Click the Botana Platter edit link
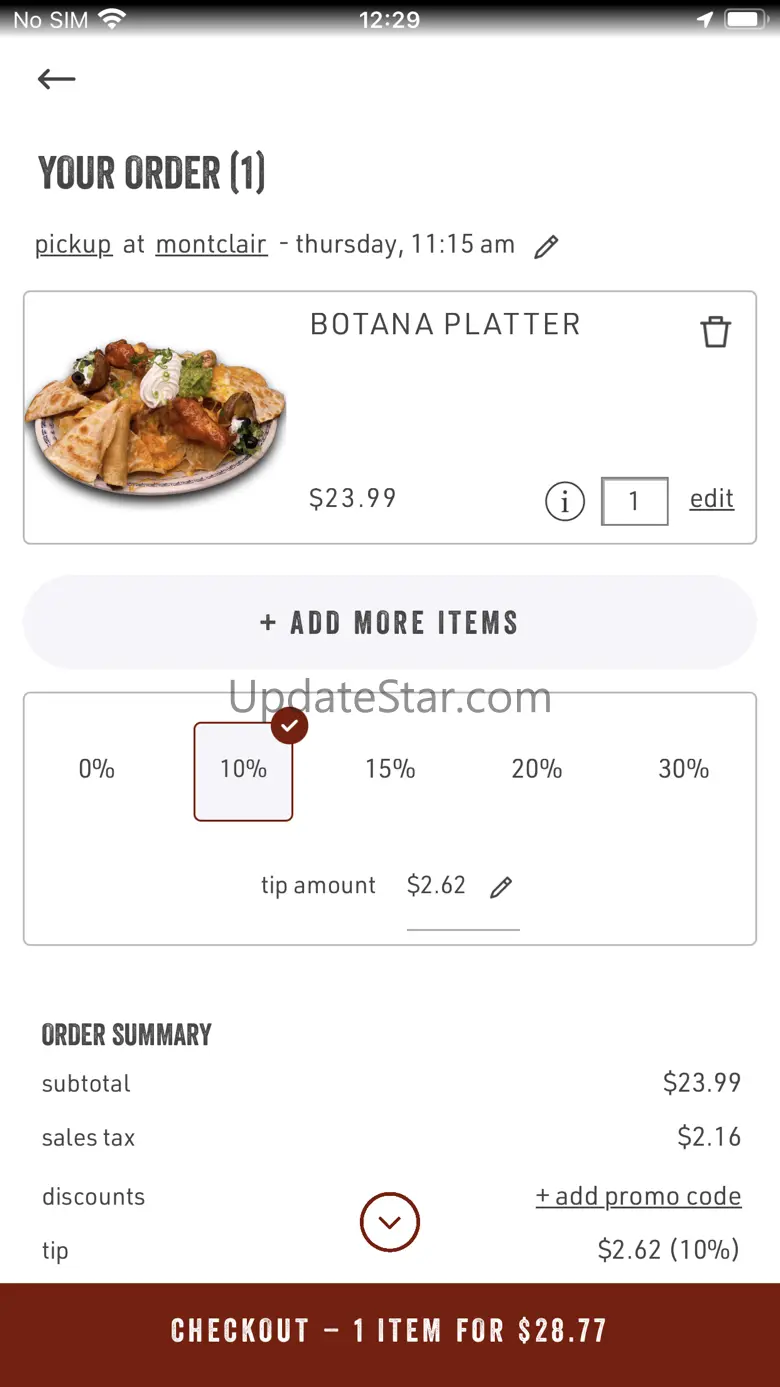Screen dimensions: 780x1387 (x=712, y=499)
